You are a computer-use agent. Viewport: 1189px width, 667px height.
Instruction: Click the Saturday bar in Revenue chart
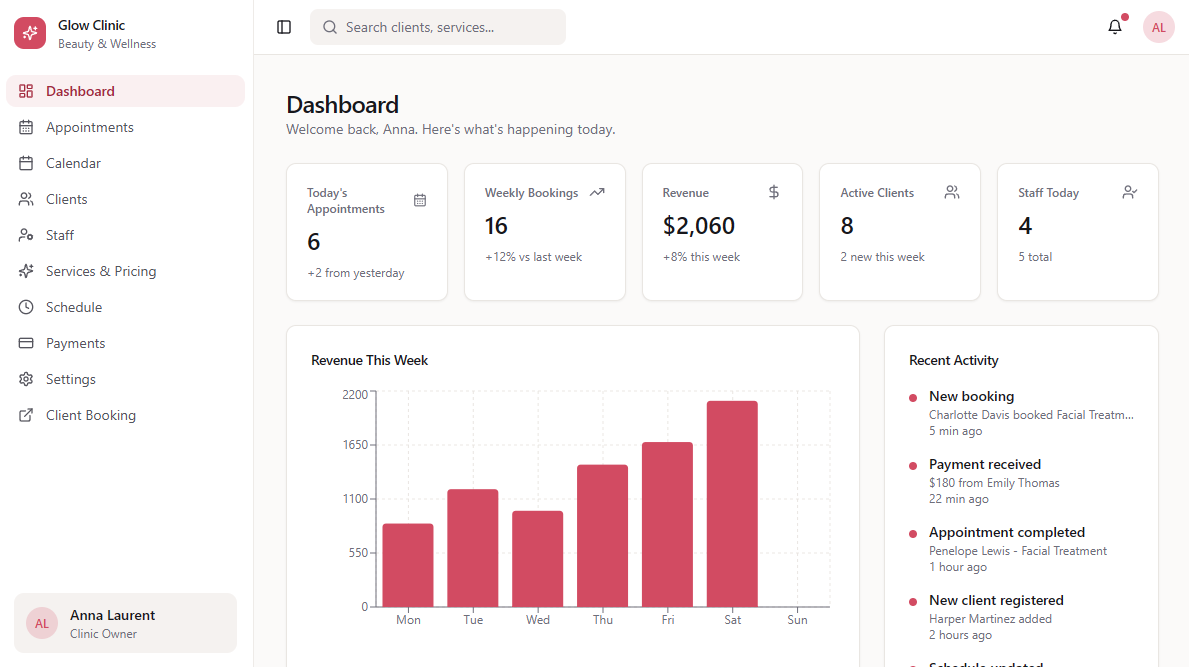click(732, 500)
